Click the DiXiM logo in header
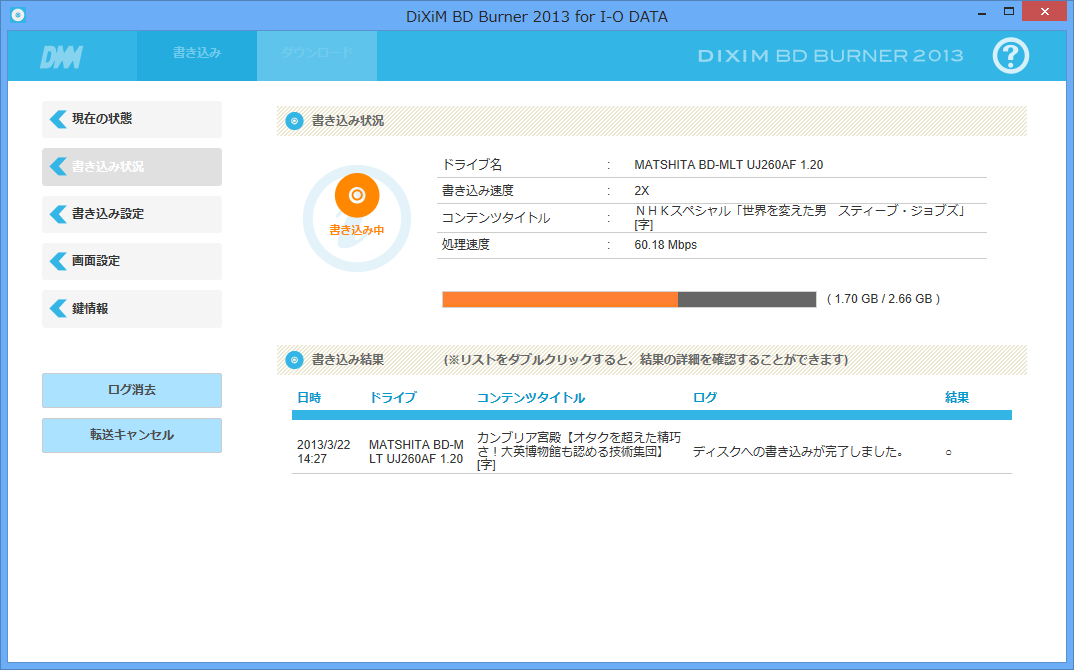The width and height of the screenshot is (1074, 670). click(x=61, y=57)
